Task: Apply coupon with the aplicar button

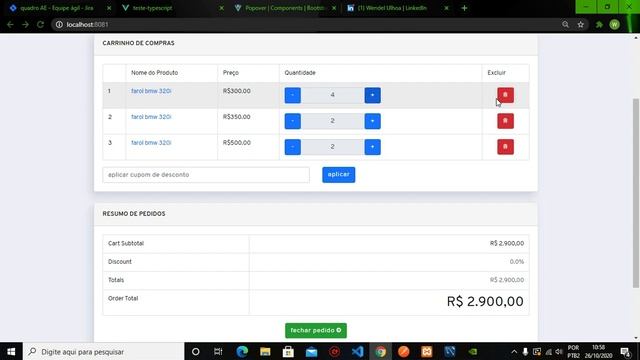Action: click(x=338, y=175)
